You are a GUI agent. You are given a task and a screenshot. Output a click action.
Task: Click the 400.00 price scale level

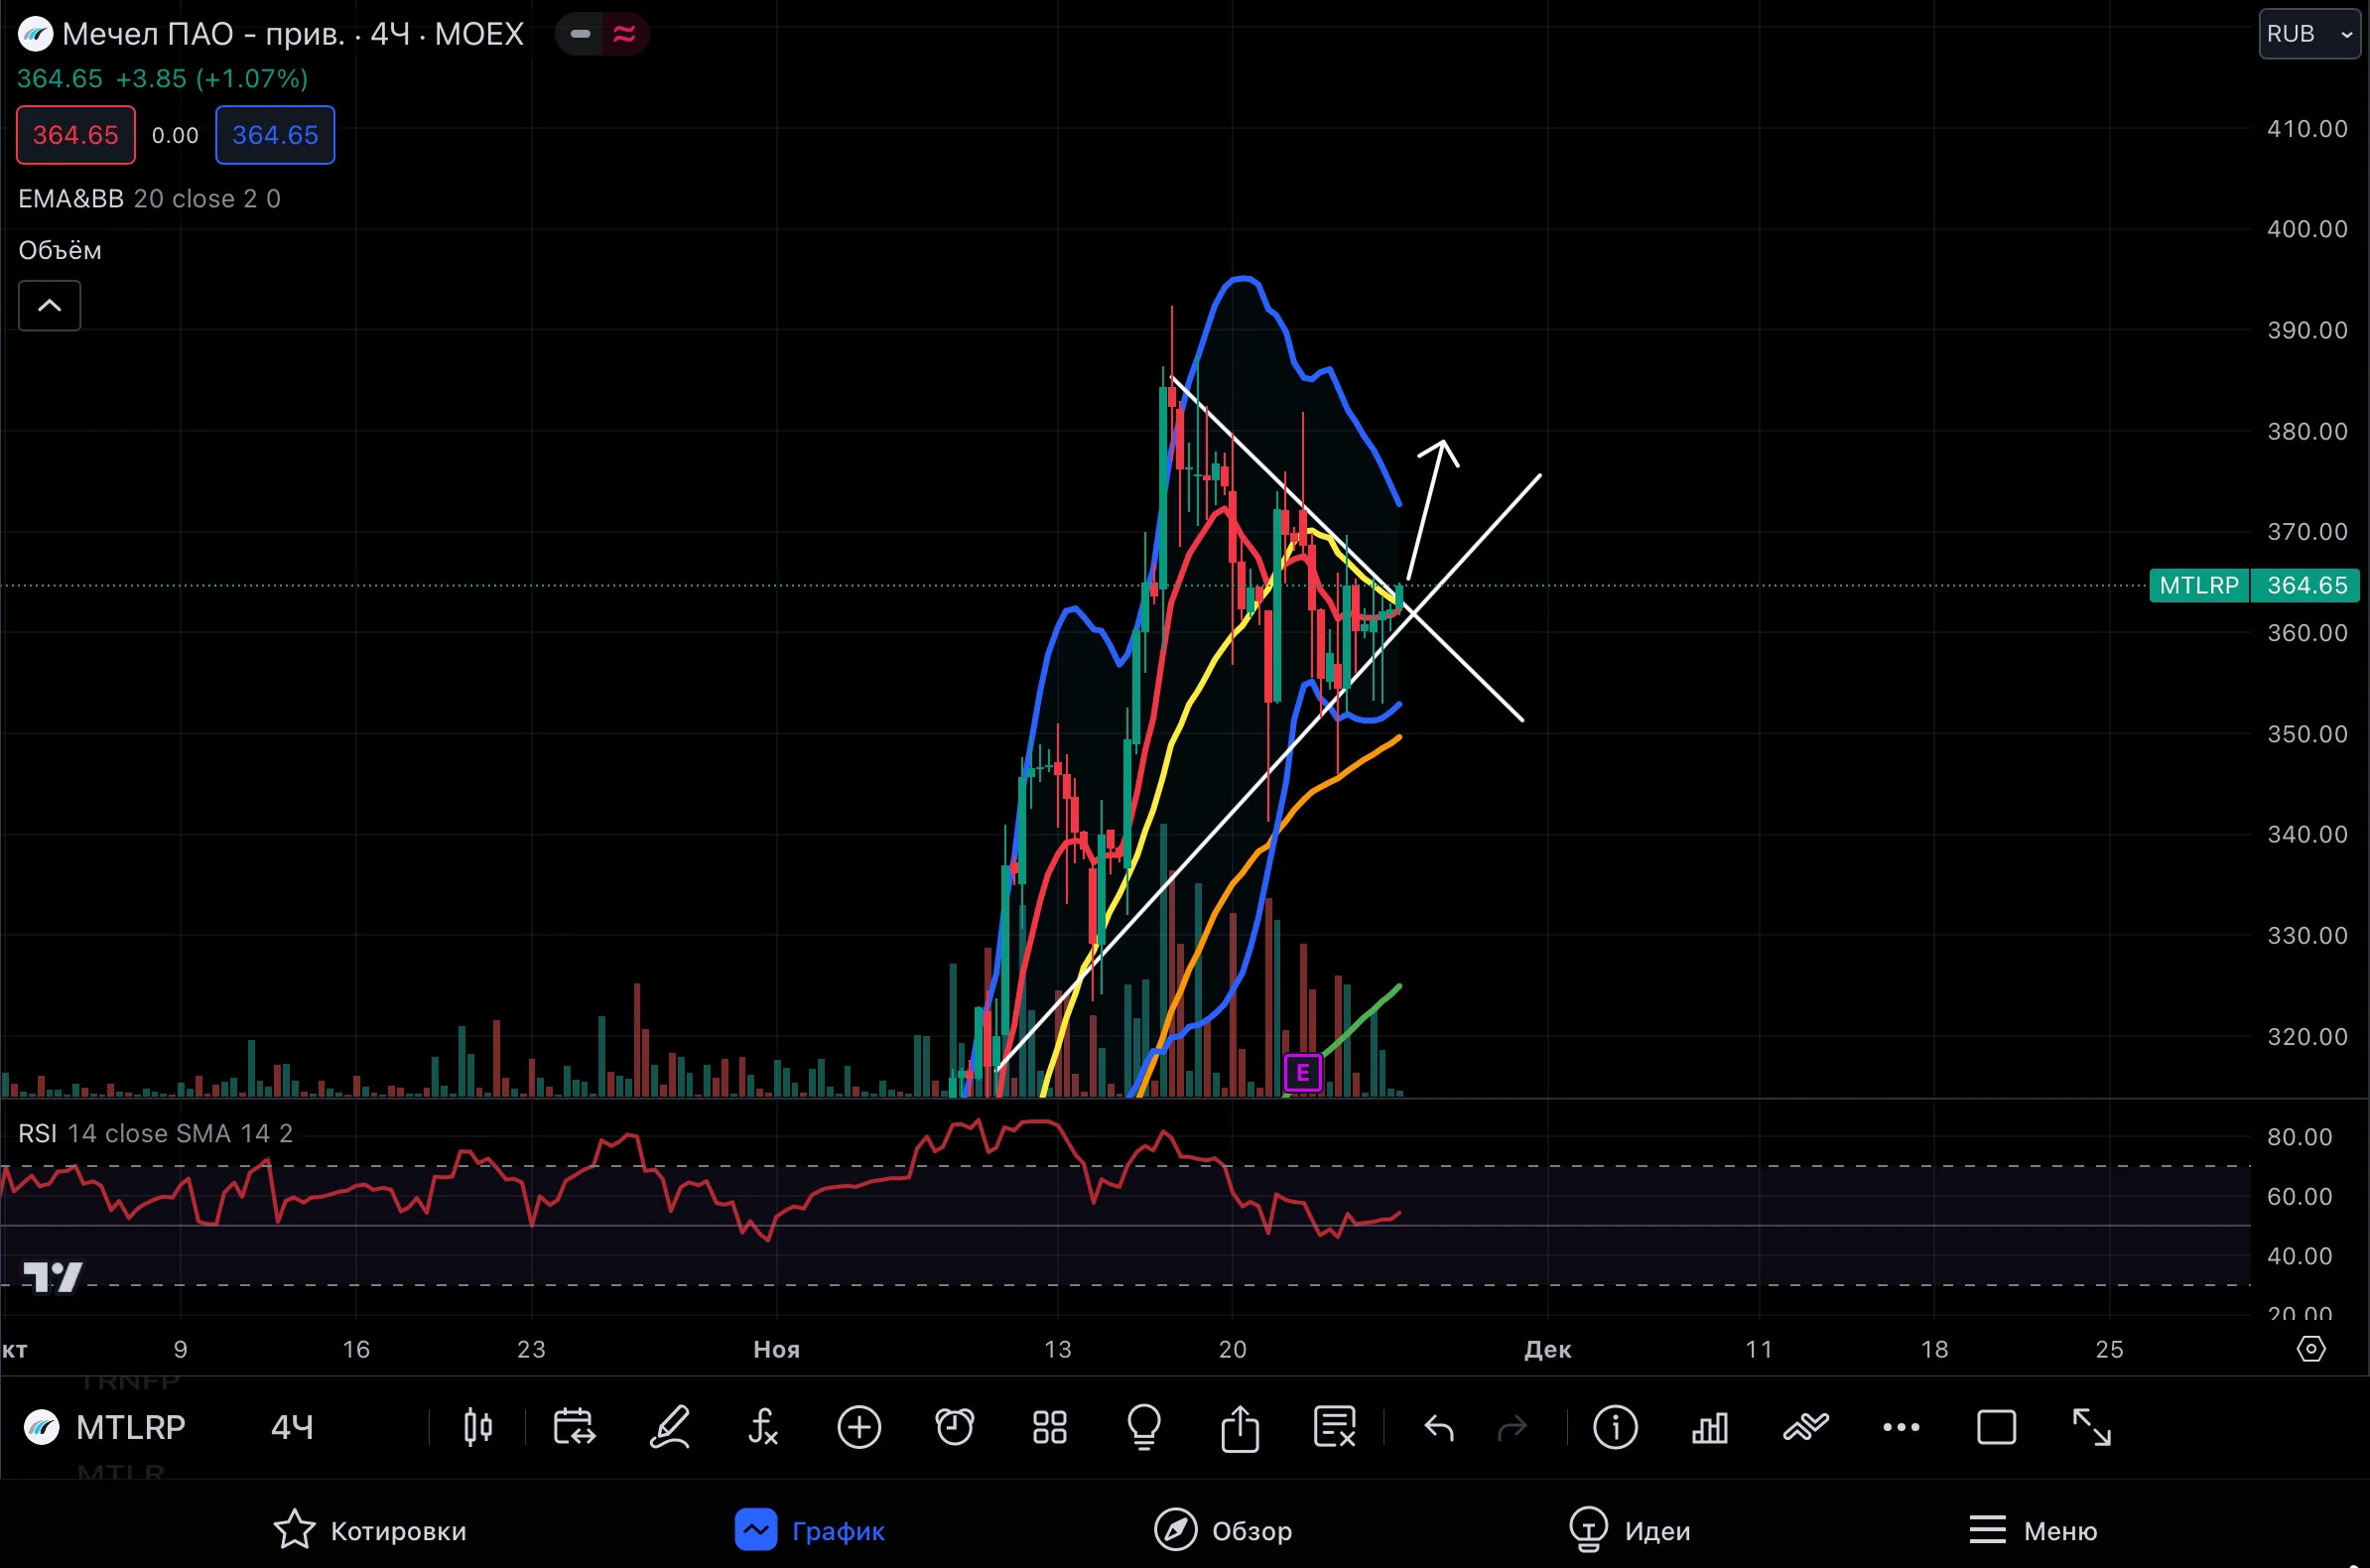pyautogui.click(x=2307, y=229)
